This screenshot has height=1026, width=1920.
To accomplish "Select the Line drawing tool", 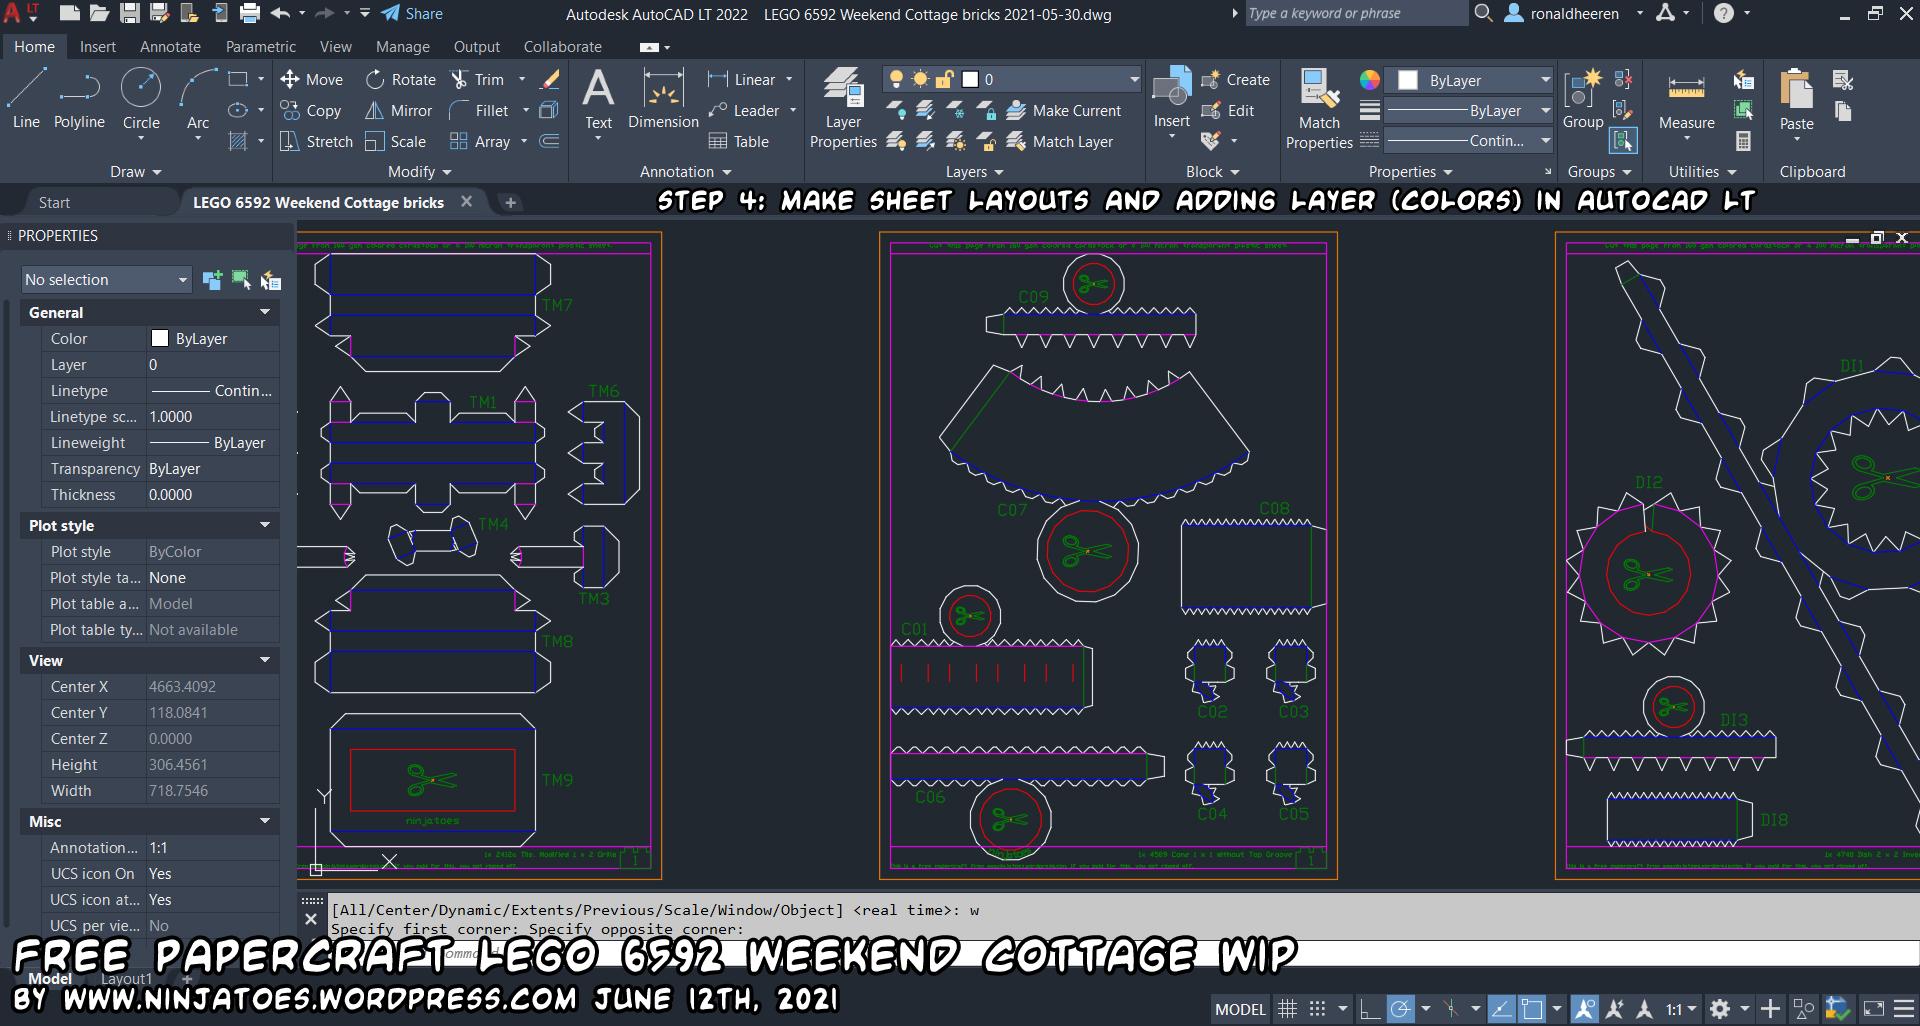I will [26, 99].
